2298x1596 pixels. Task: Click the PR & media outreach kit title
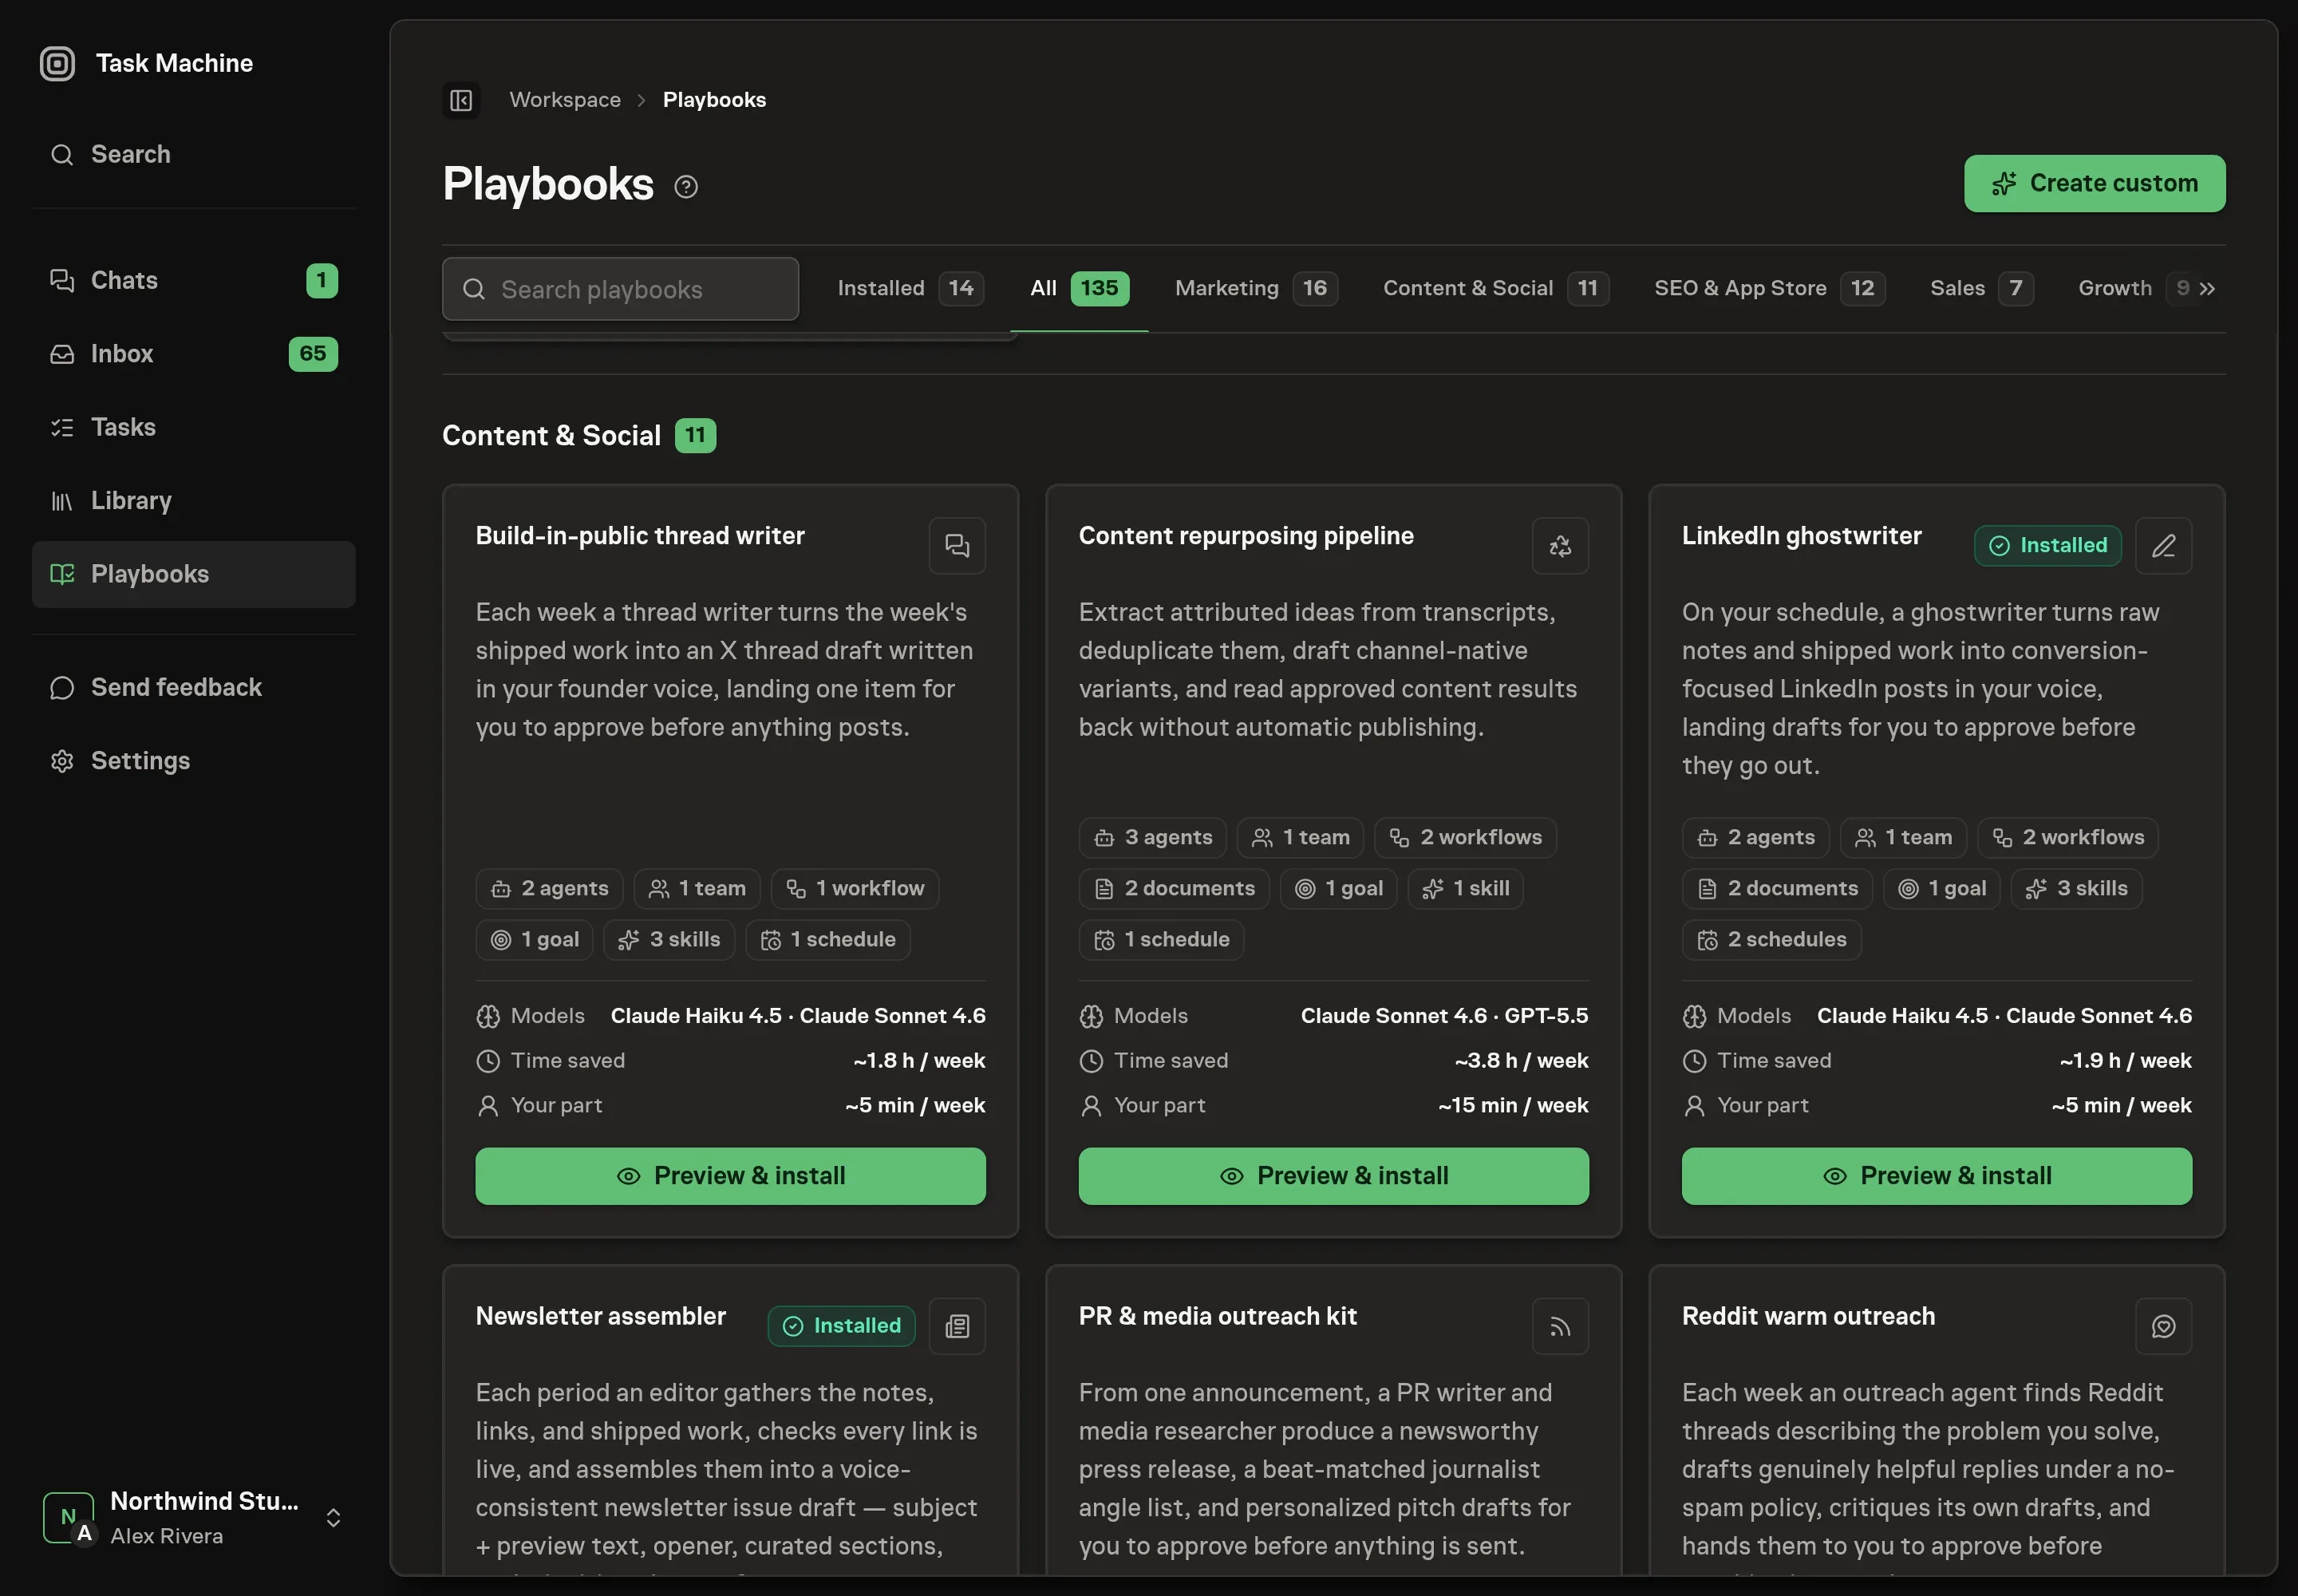[x=1217, y=1315]
